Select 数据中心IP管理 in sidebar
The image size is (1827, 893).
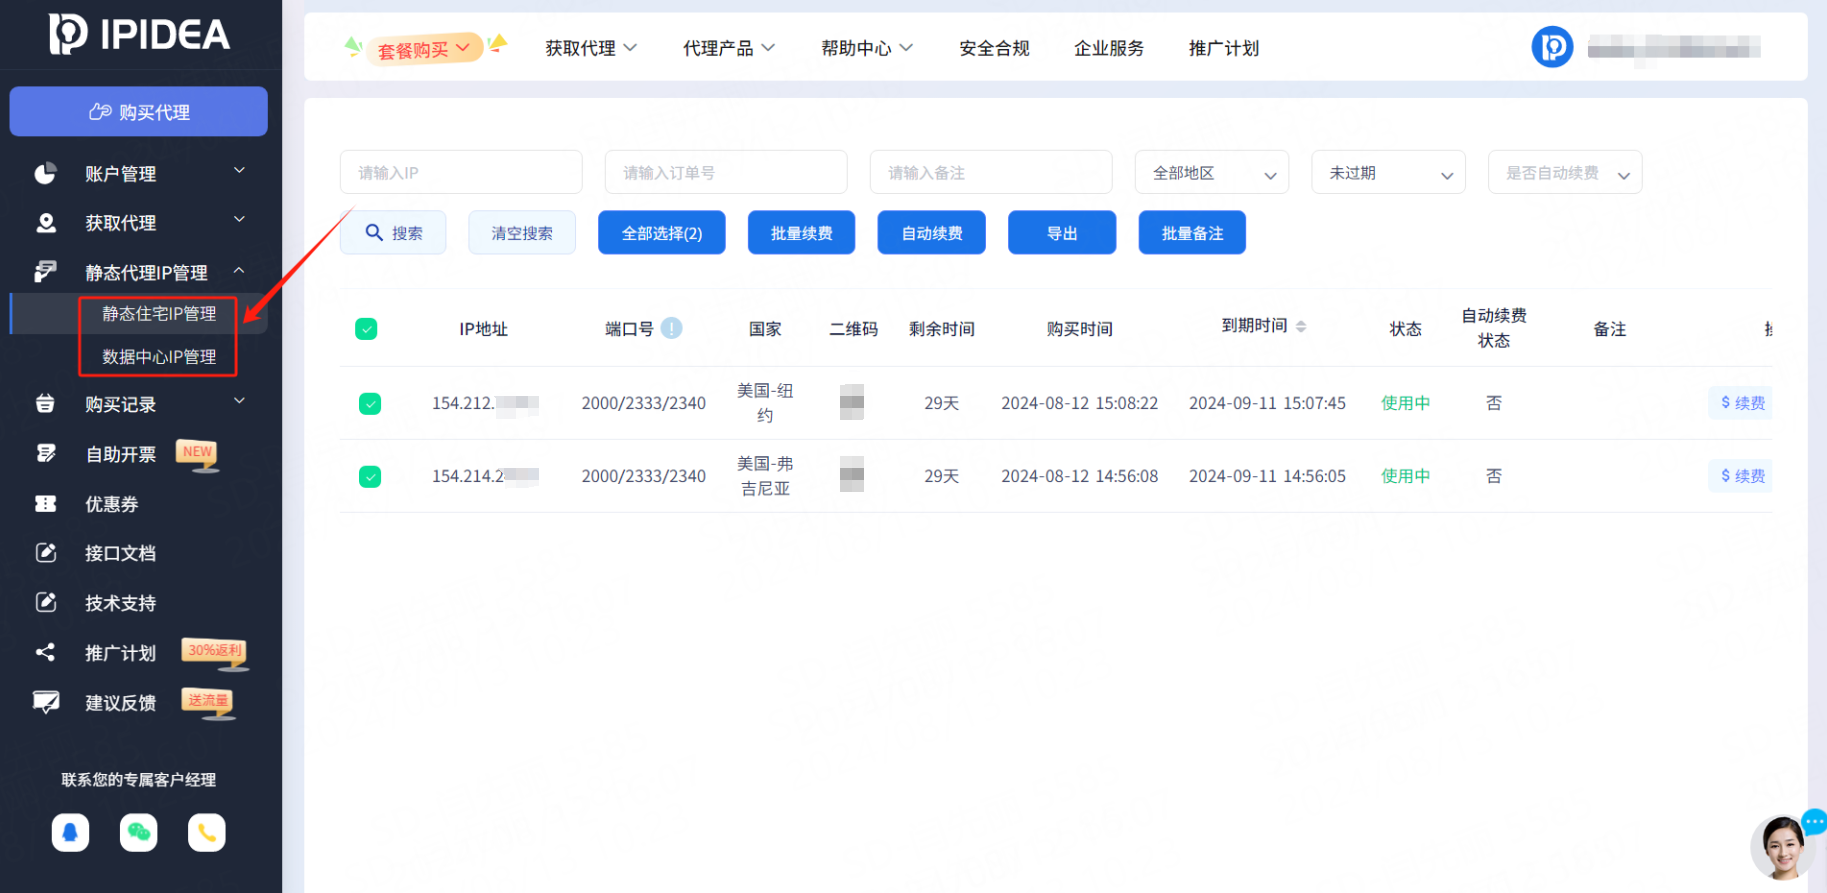point(159,356)
